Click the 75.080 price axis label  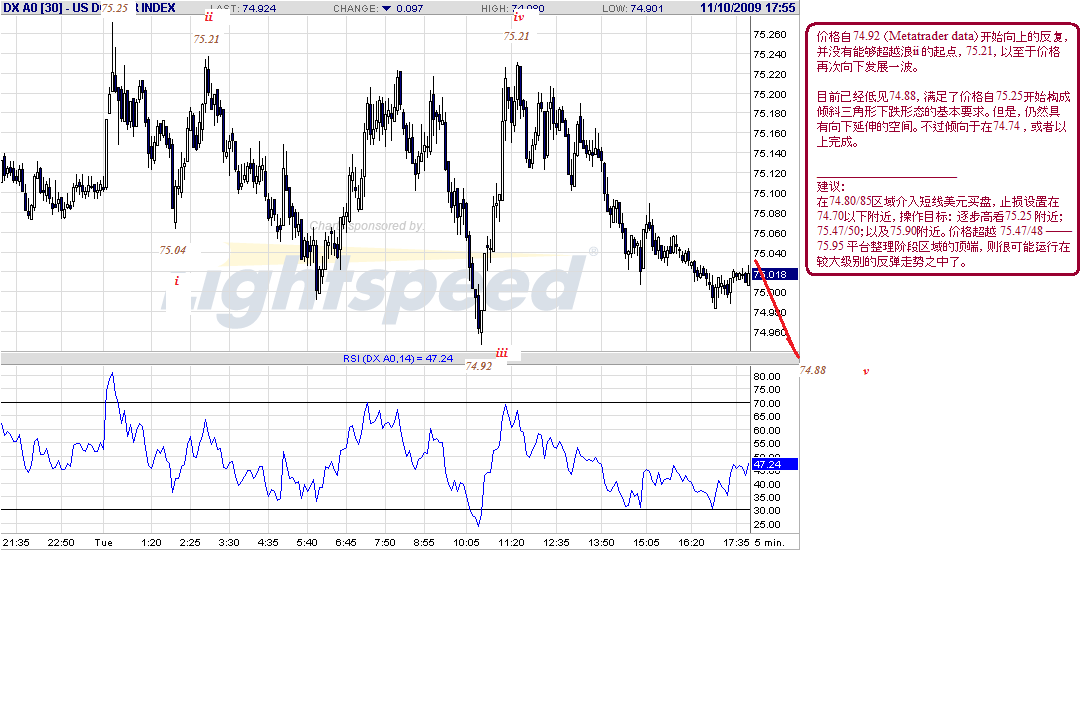coord(770,213)
